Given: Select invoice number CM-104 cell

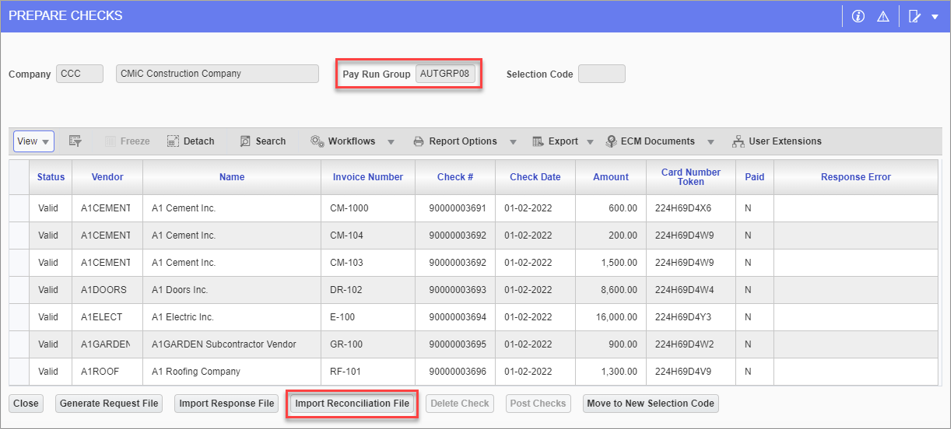Looking at the screenshot, I should point(368,235).
